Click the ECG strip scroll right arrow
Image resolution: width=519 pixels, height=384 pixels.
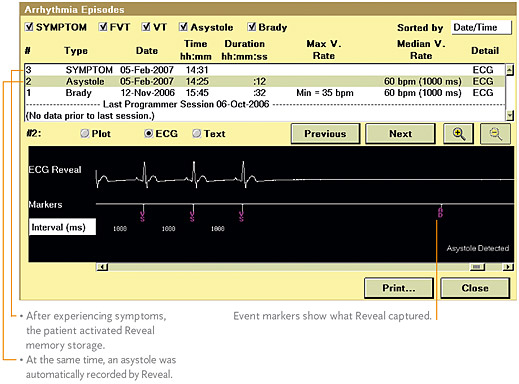[508, 267]
